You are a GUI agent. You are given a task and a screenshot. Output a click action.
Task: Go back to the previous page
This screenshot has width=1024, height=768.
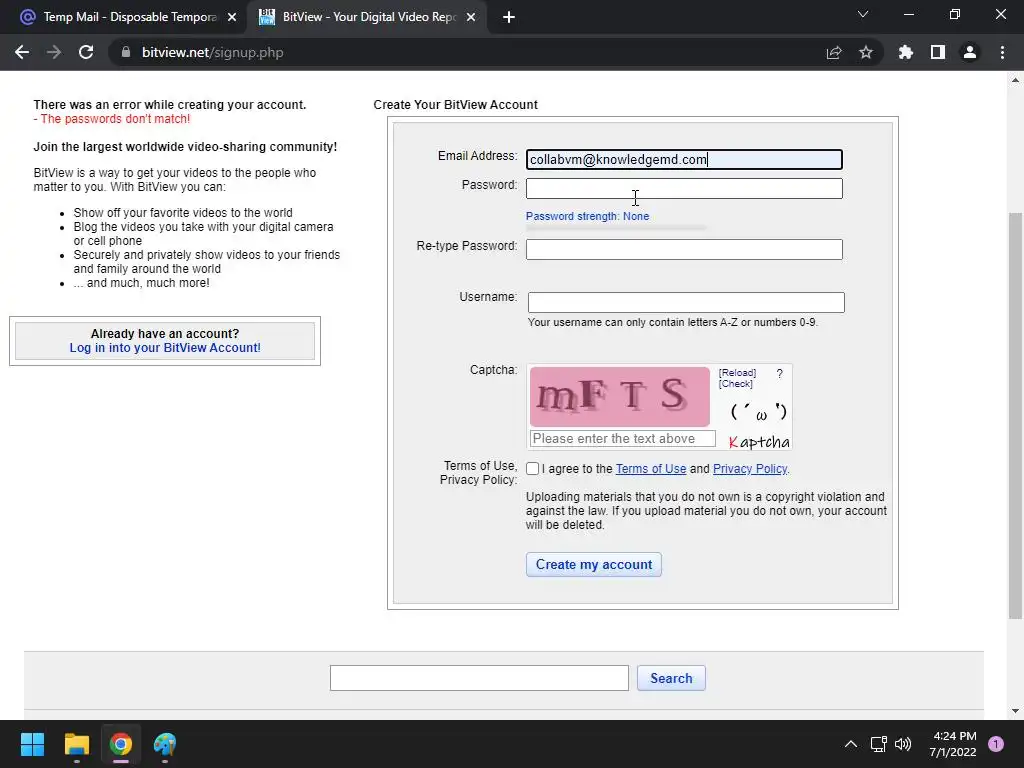(x=22, y=52)
